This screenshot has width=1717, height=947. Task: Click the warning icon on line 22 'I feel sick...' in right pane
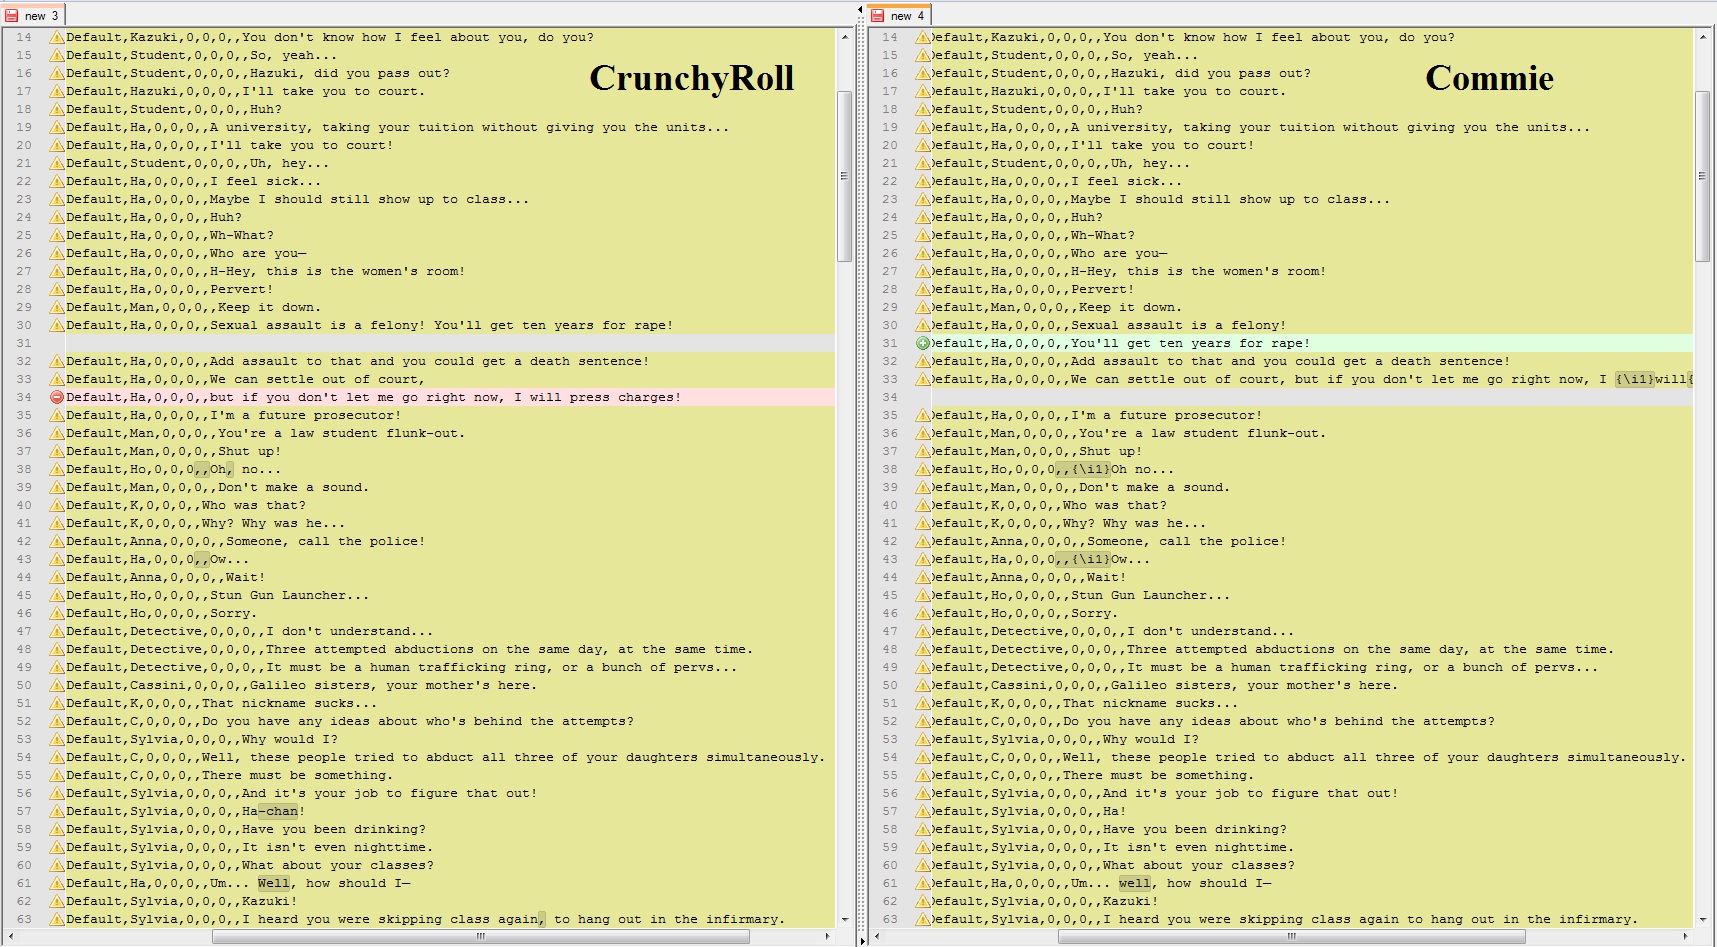click(x=923, y=181)
